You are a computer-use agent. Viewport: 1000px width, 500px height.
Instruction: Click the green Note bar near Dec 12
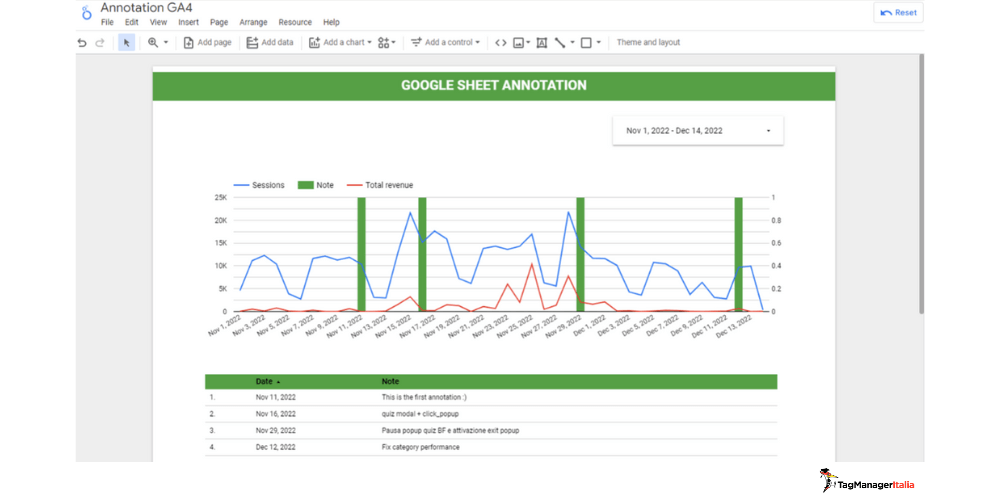tap(739, 254)
